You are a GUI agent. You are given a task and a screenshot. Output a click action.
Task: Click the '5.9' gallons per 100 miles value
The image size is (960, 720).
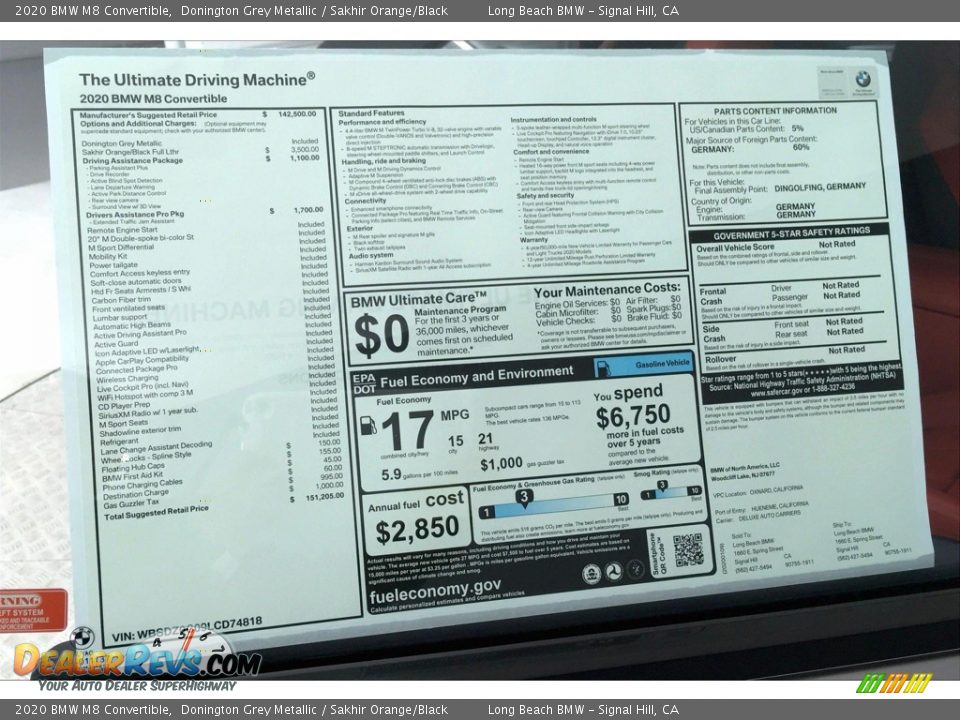coord(391,474)
